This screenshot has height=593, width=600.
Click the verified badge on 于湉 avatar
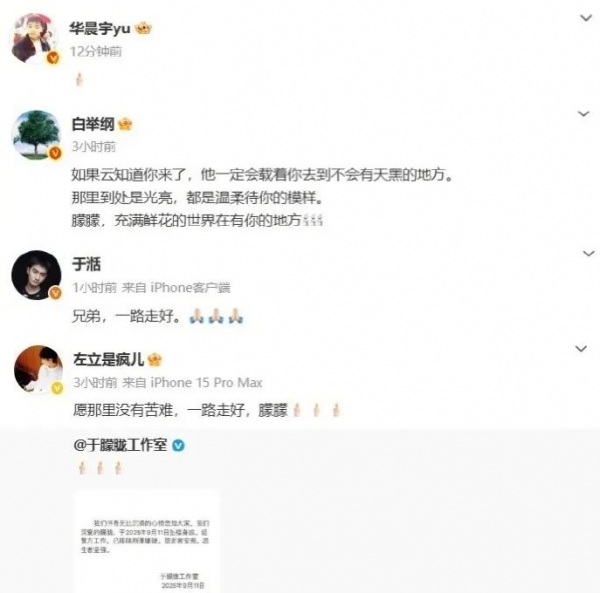click(56, 293)
